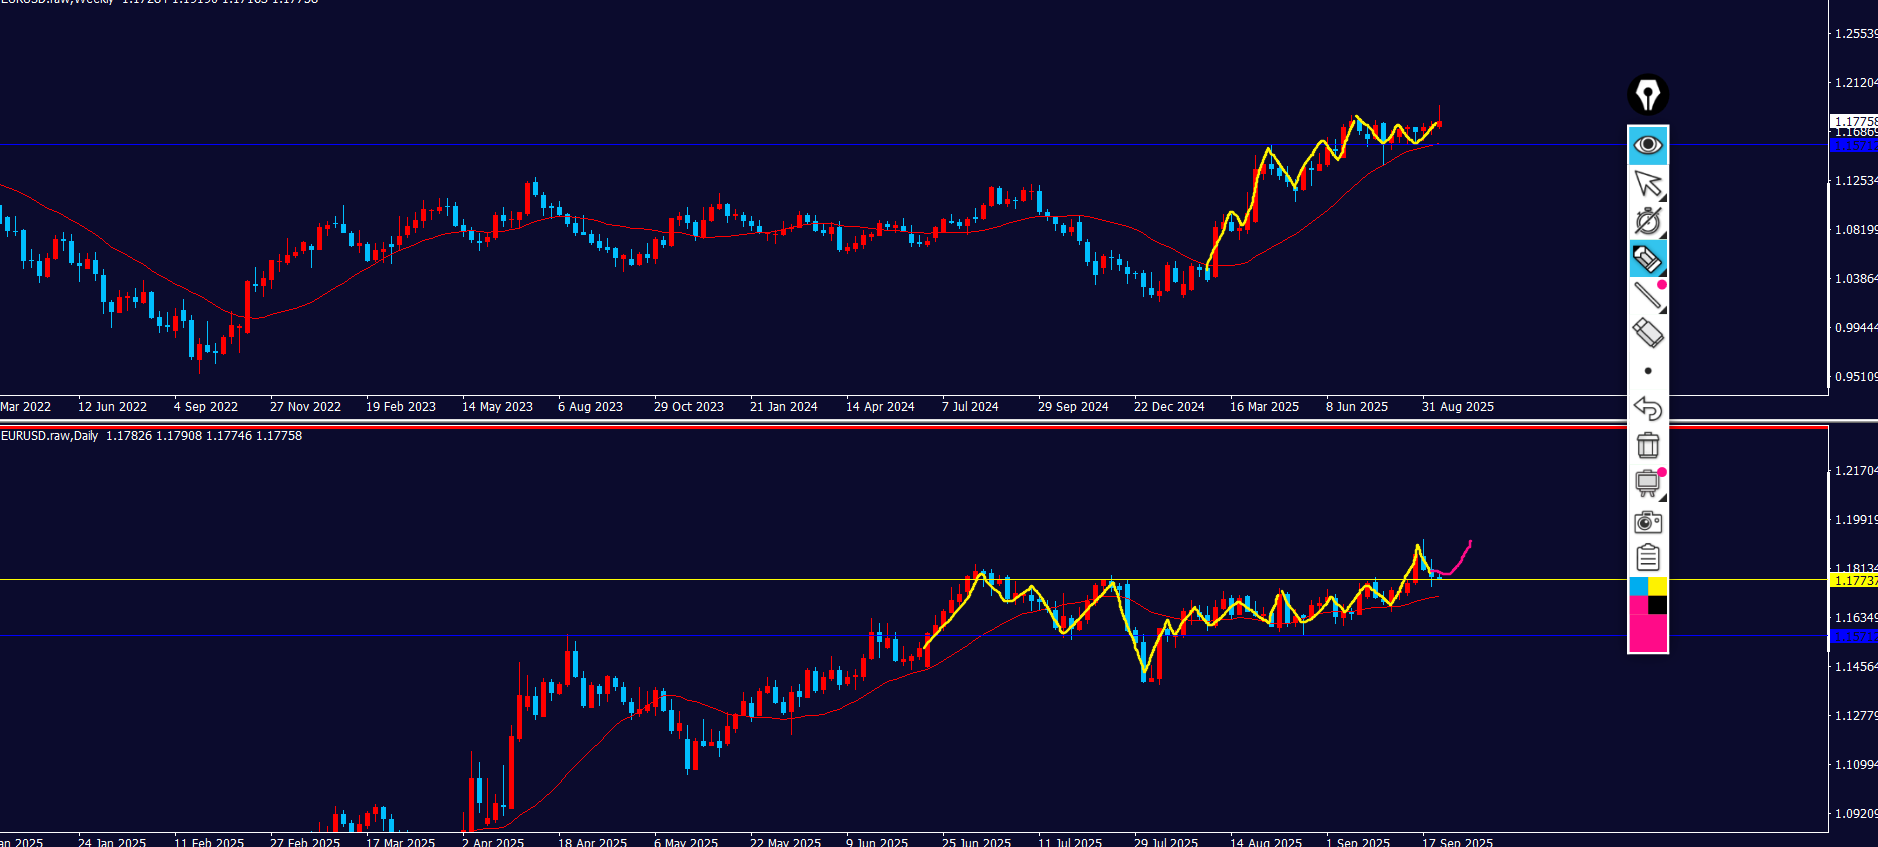Toggle the highlighted marker pen tool
The width and height of the screenshot is (1878, 847).
tap(1647, 259)
